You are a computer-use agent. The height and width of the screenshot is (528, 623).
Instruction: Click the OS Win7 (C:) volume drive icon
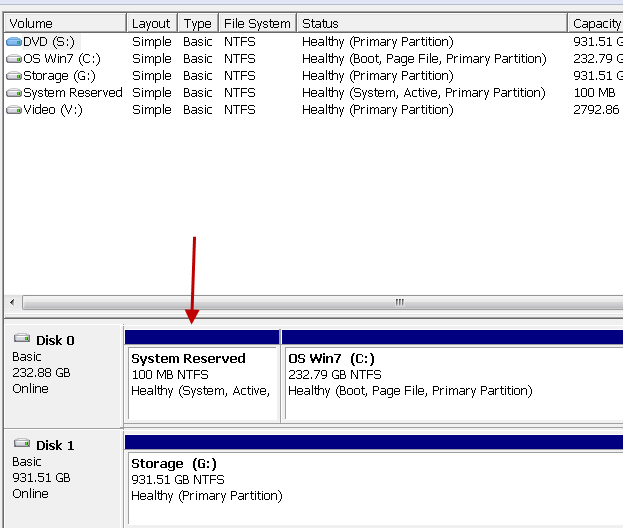14,59
